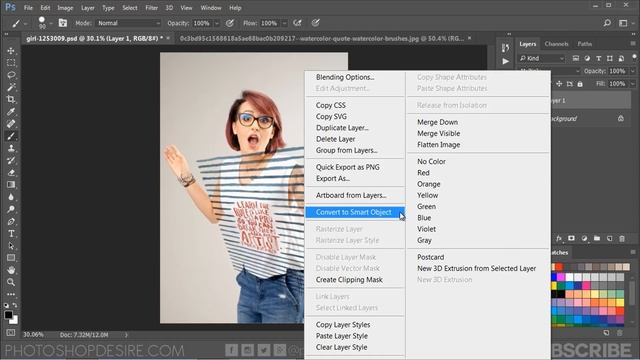640x360 pixels.
Task: Select the History Brush tool
Action: pos(11,160)
